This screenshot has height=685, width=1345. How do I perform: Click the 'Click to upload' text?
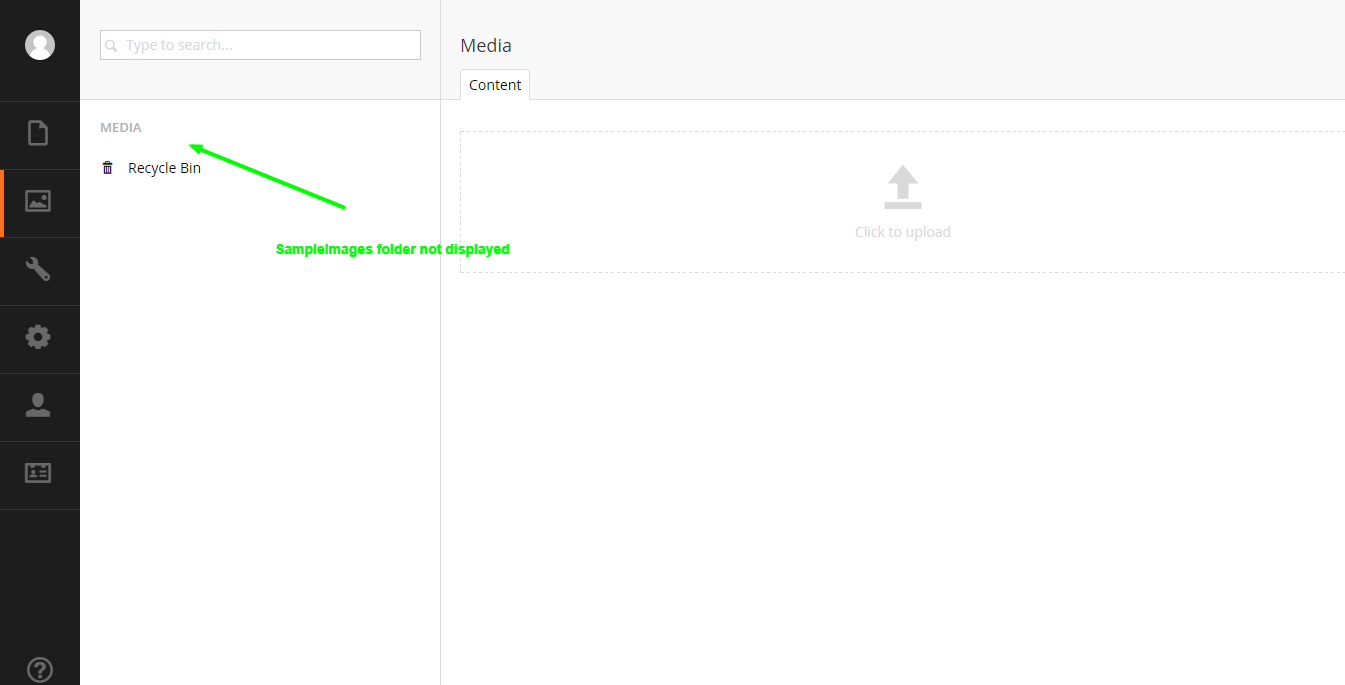[903, 232]
